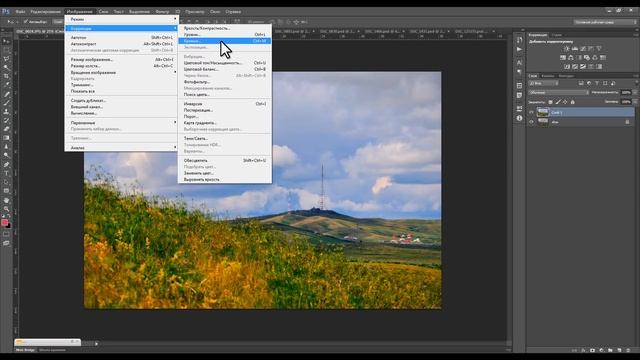Choose Яркость/Контрастность menu item
This screenshot has width=640, height=360.
tap(224, 28)
